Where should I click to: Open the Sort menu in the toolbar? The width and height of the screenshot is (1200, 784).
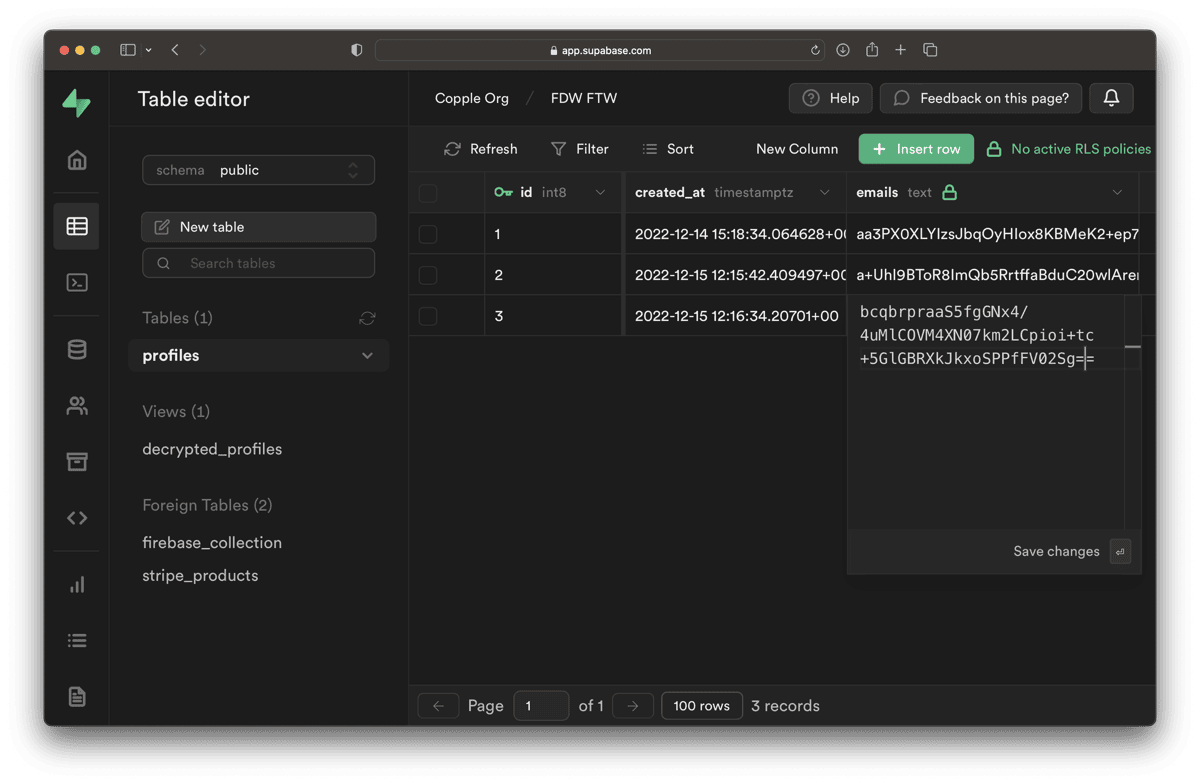coord(667,148)
